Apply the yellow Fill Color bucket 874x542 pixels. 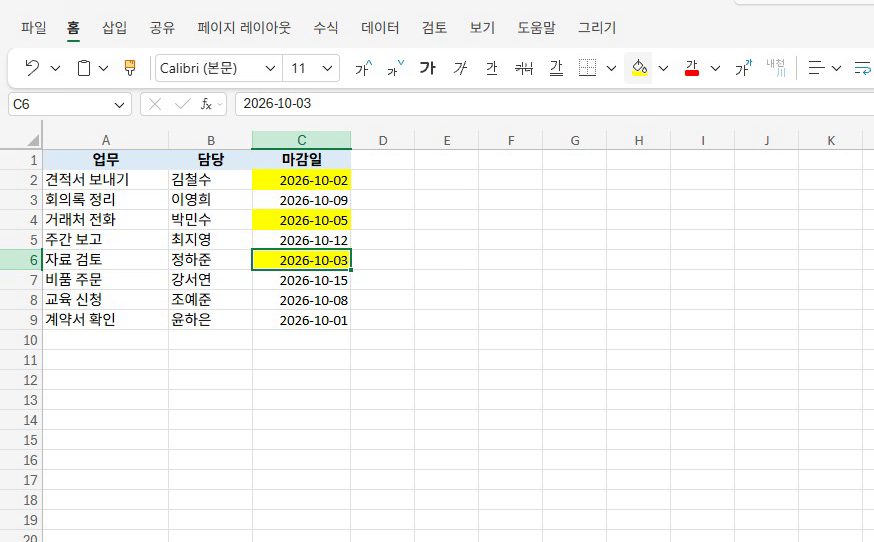(x=639, y=68)
